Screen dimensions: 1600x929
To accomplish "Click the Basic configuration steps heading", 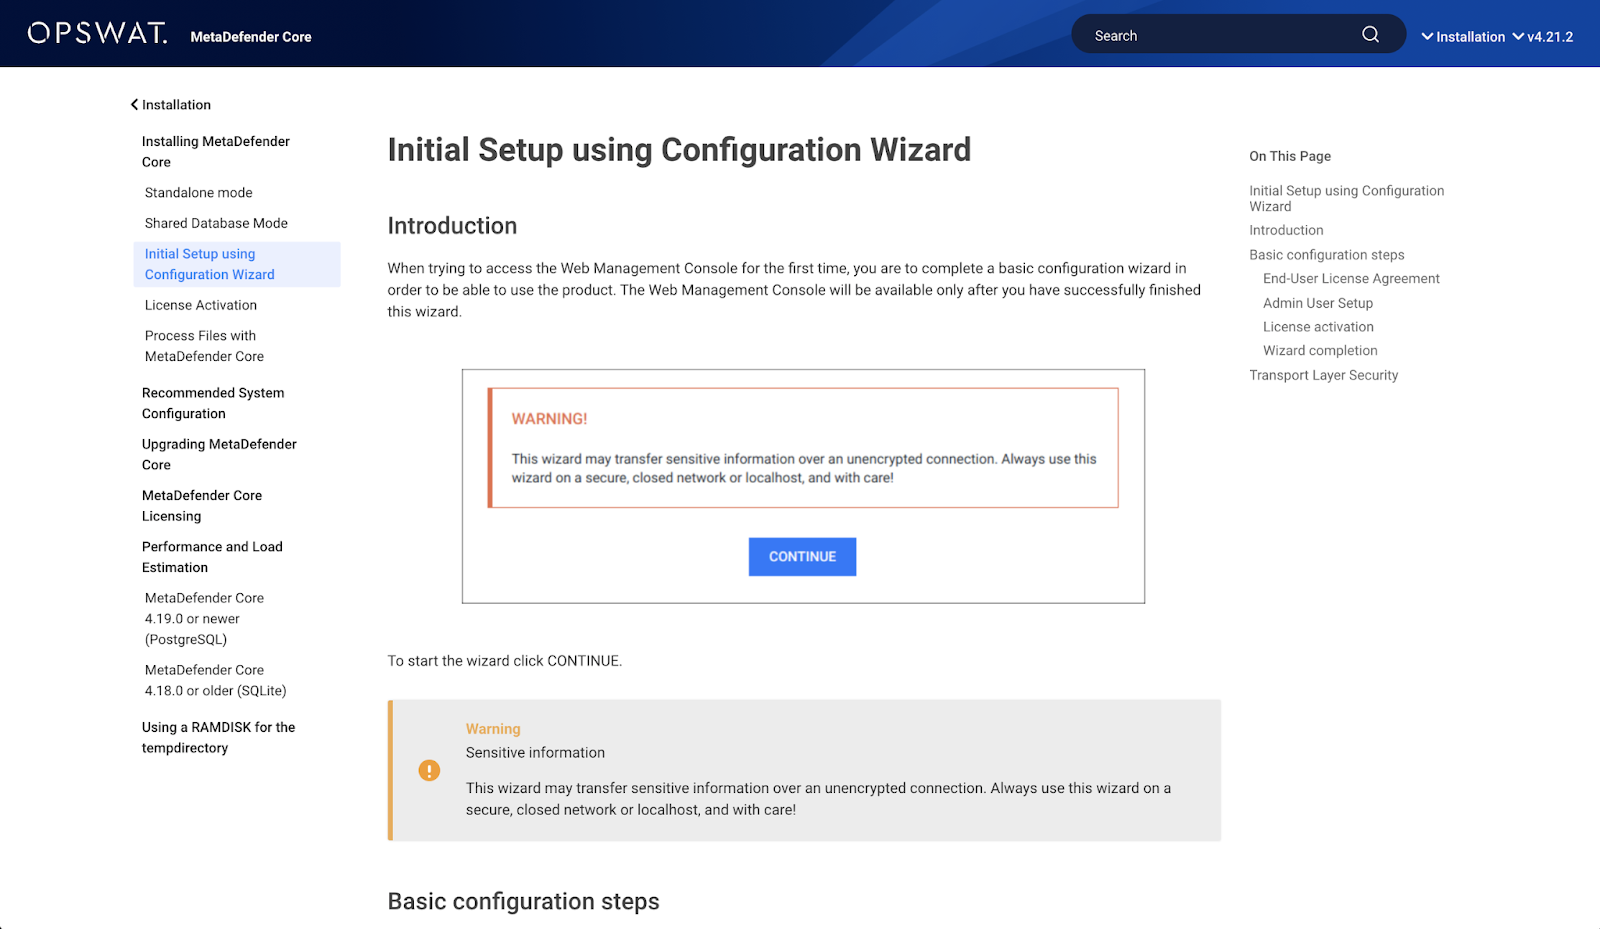I will tap(523, 902).
